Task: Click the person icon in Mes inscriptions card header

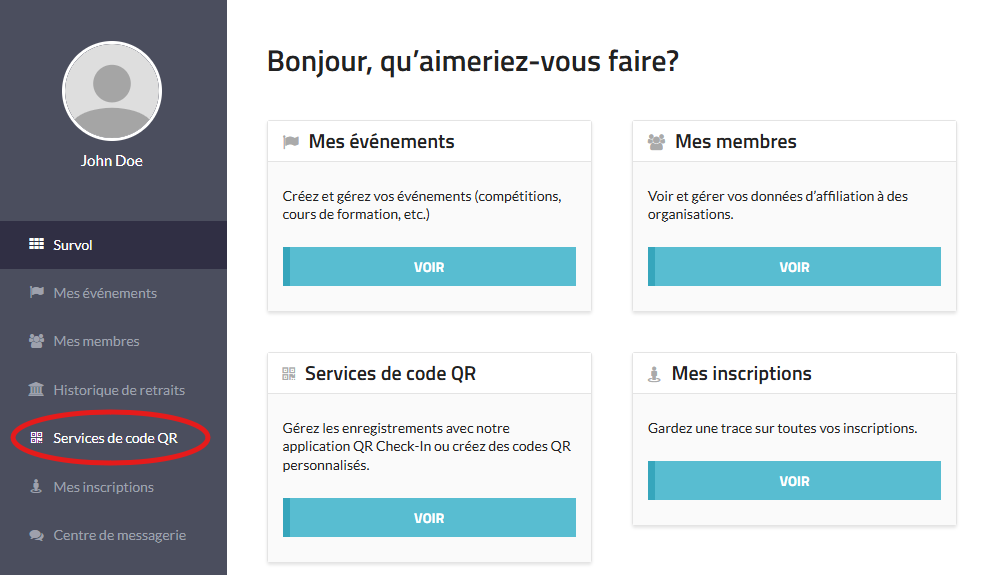Action: point(654,375)
